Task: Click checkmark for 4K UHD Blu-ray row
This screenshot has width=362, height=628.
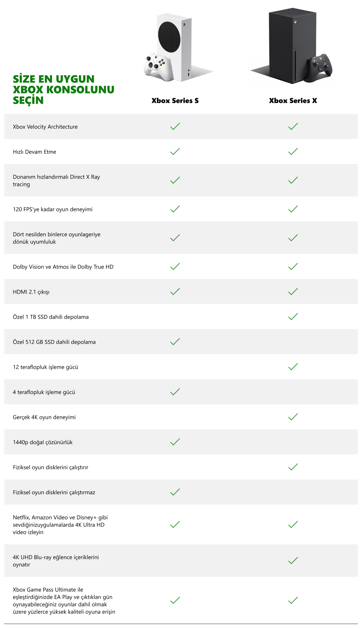Action: click(x=293, y=560)
